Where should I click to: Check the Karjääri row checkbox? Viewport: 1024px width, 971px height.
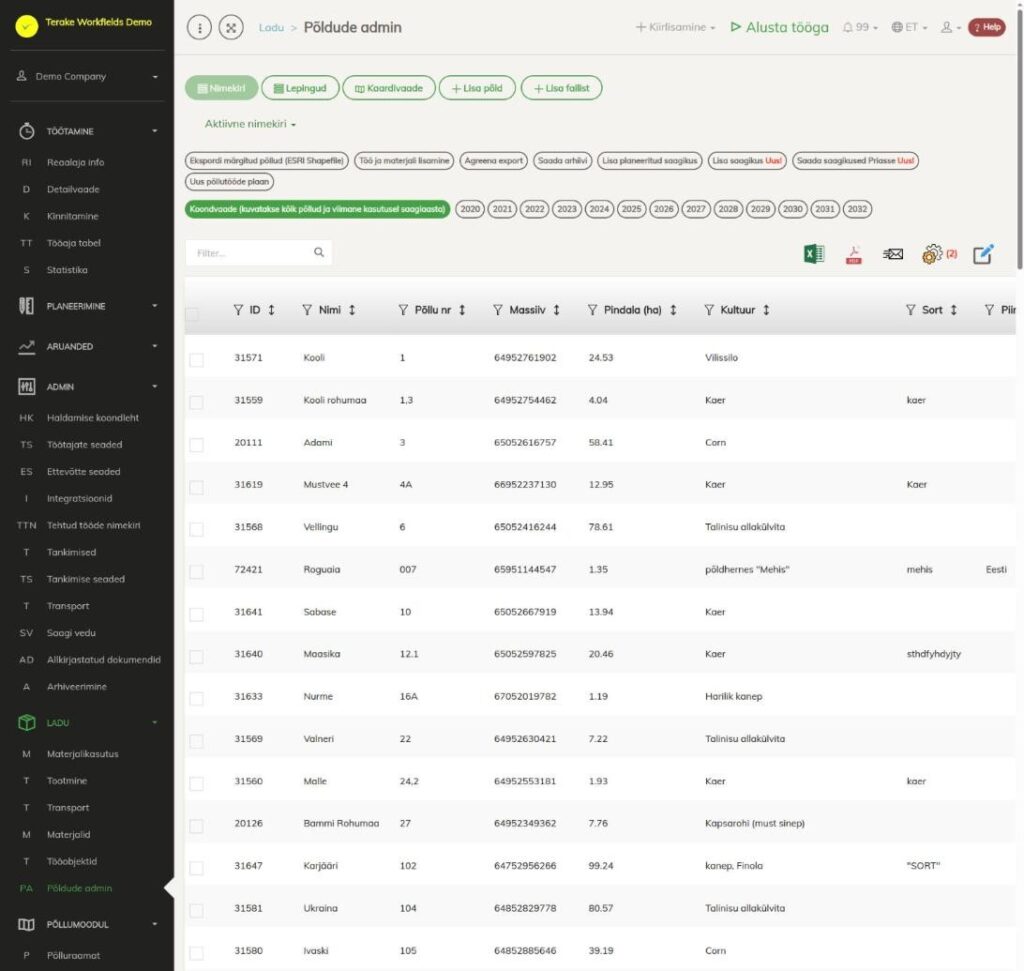point(197,868)
